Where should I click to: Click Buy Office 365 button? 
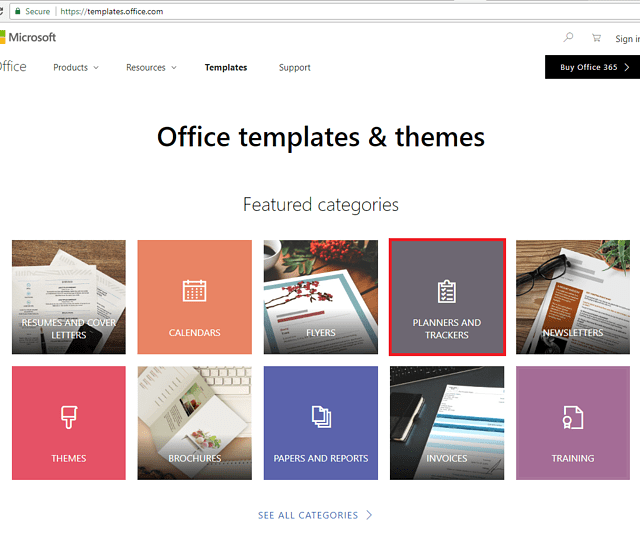tap(592, 67)
